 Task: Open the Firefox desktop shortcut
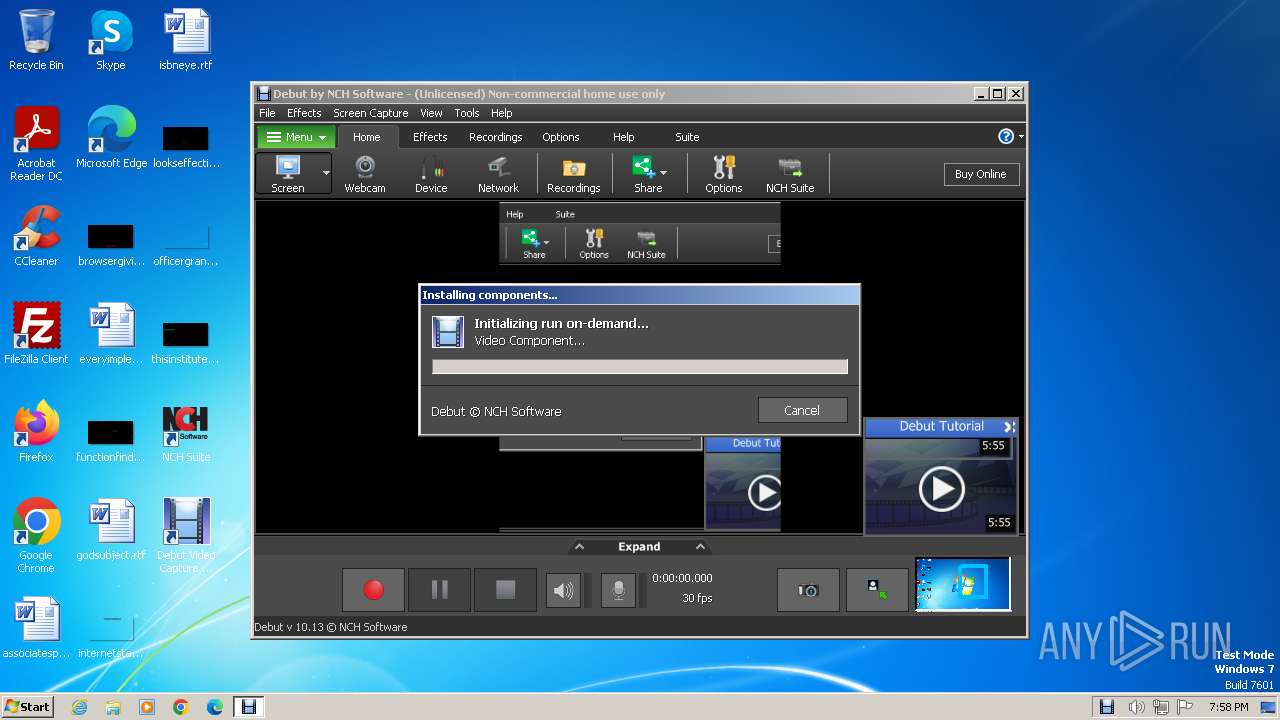pyautogui.click(x=36, y=432)
